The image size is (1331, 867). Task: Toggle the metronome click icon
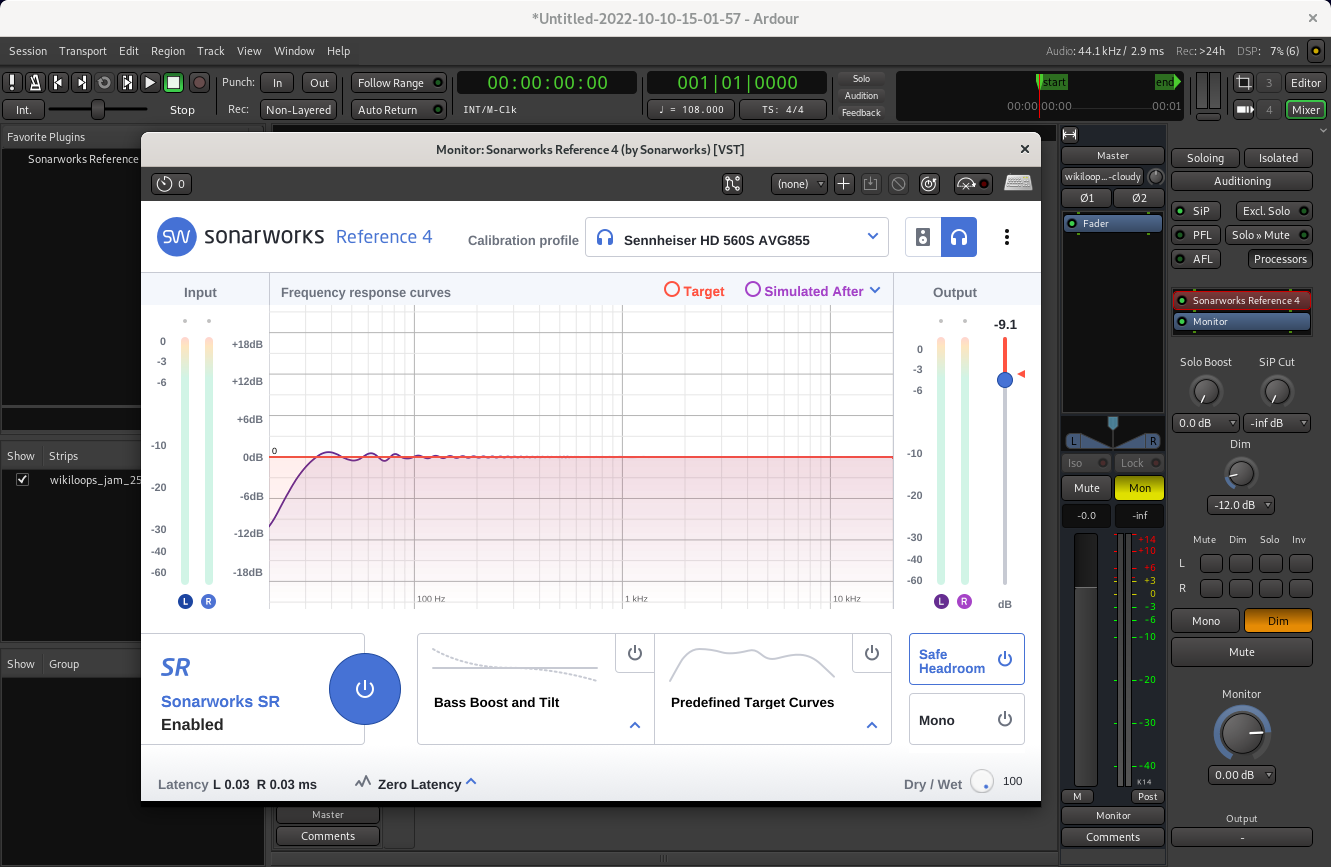(x=35, y=83)
